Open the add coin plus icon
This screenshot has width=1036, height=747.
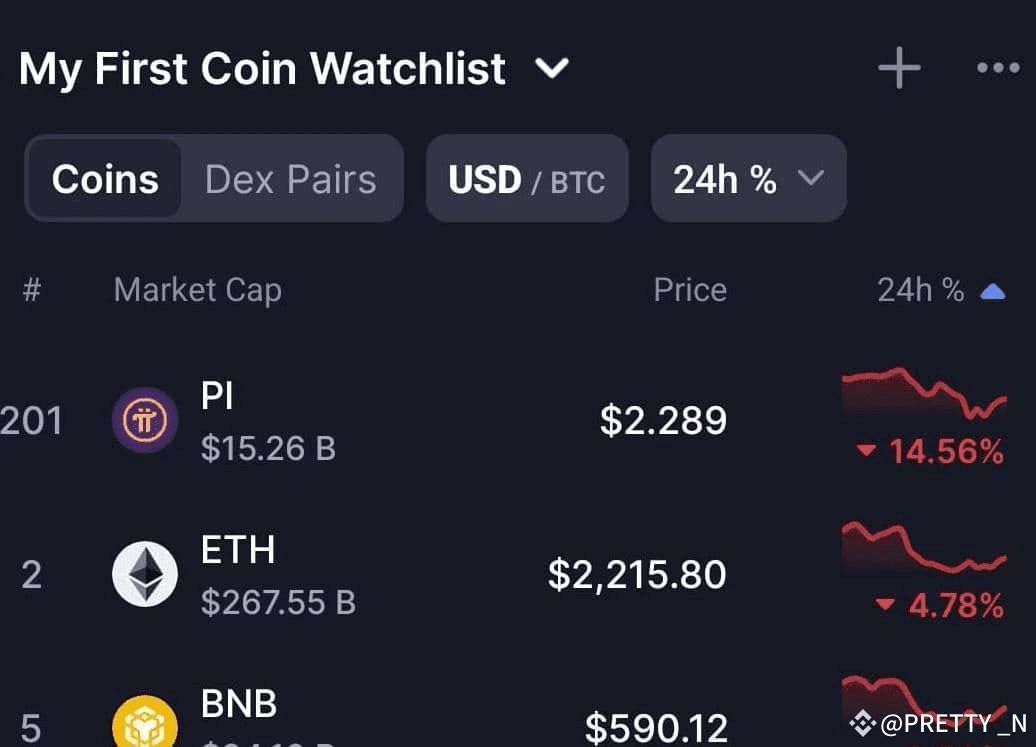click(x=897, y=67)
